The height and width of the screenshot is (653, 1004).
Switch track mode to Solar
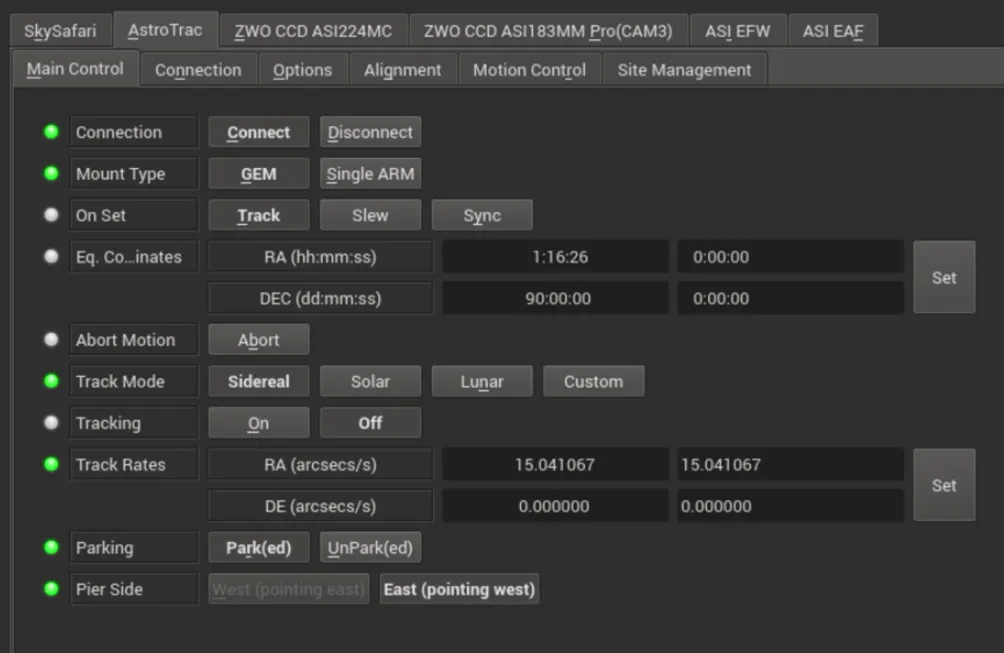click(370, 381)
